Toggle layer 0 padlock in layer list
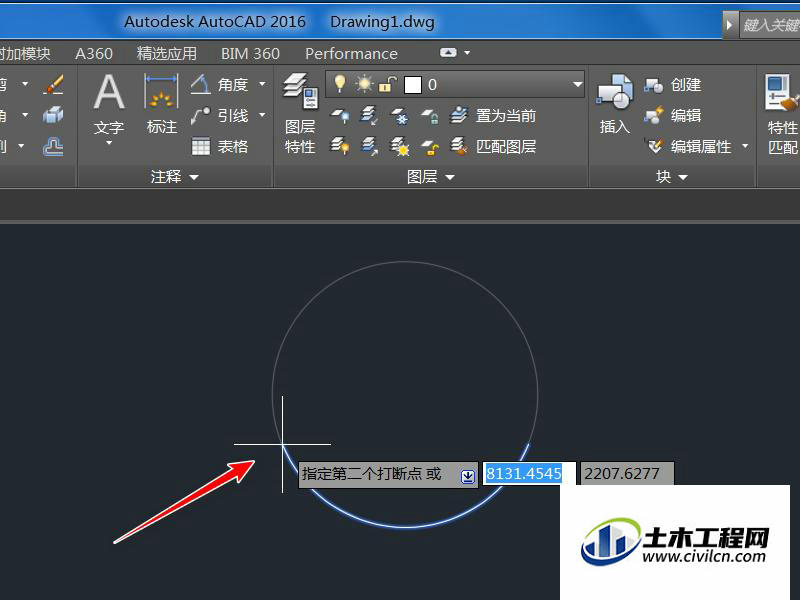800x600 pixels. [x=387, y=84]
